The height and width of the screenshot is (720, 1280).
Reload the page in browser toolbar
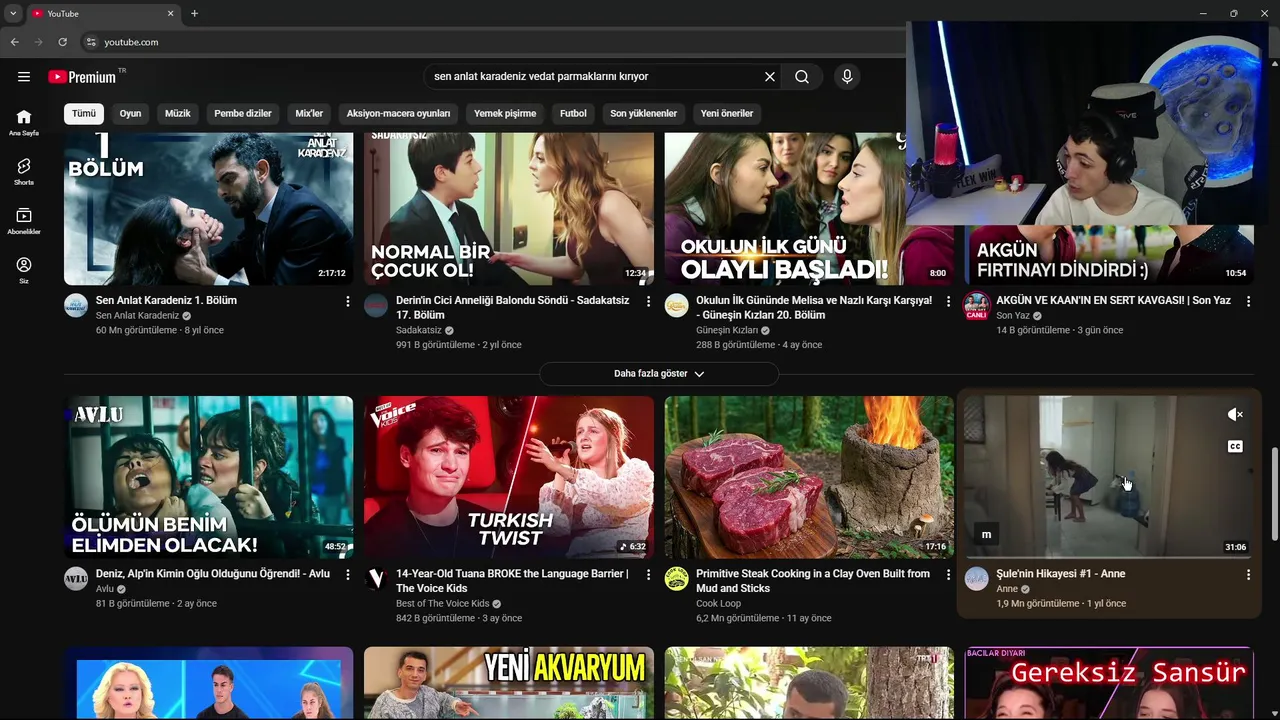[x=62, y=42]
